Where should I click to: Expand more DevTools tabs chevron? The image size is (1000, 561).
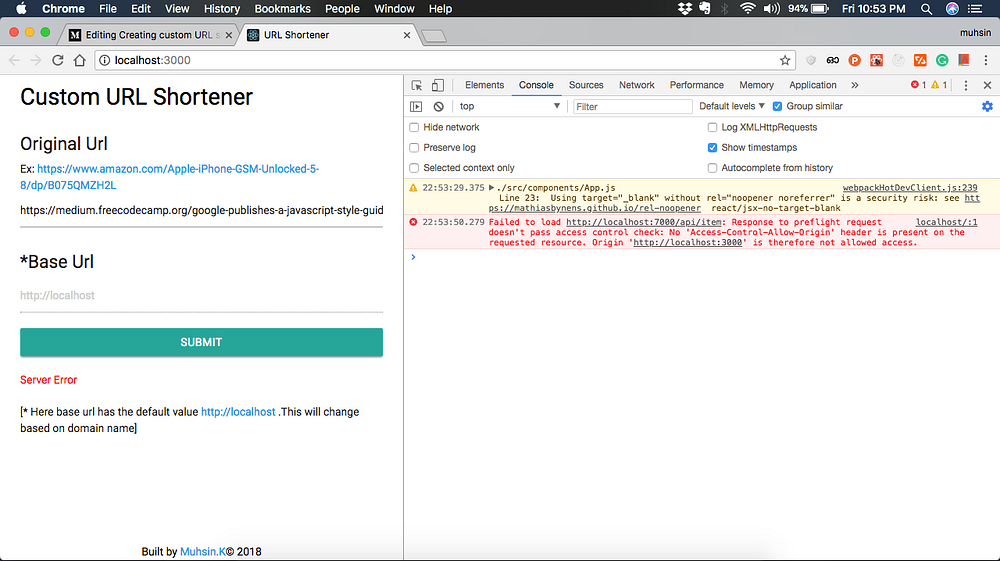point(855,85)
